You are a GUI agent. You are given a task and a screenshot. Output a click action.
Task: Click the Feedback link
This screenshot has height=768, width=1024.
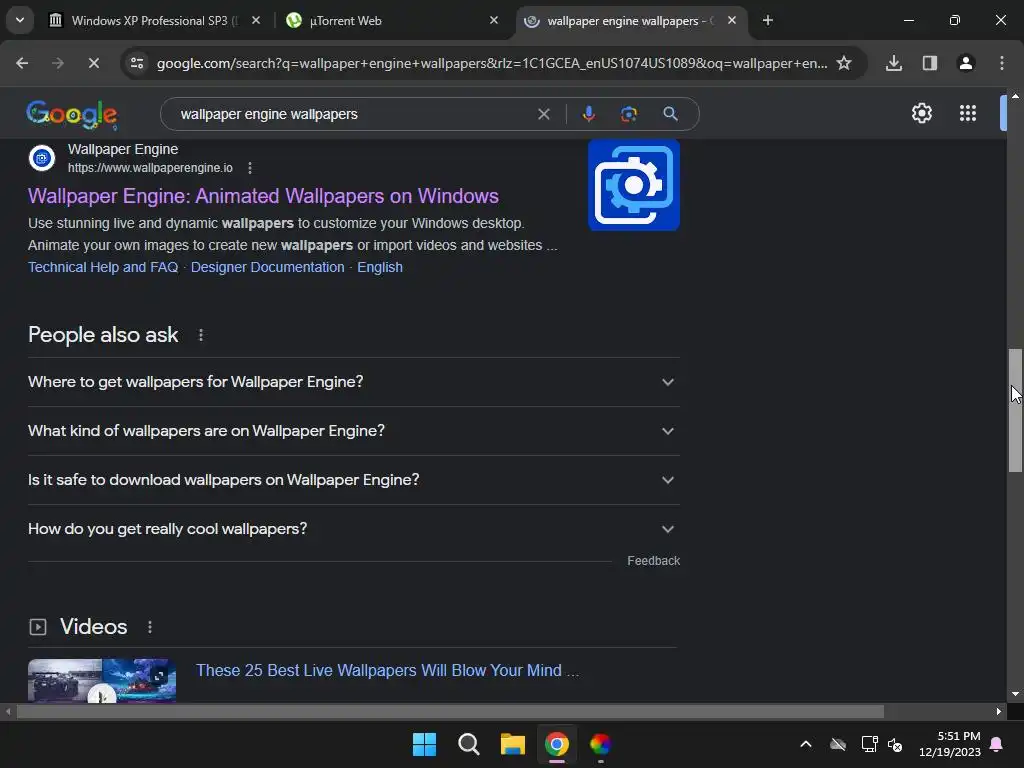653,561
